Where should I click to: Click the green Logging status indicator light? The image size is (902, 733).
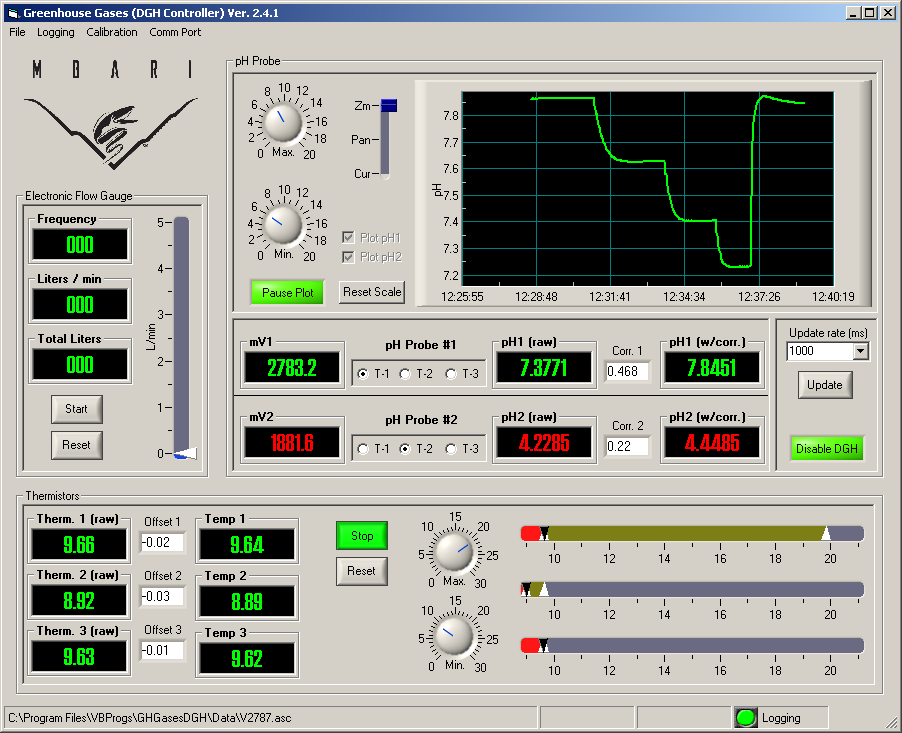pos(746,717)
